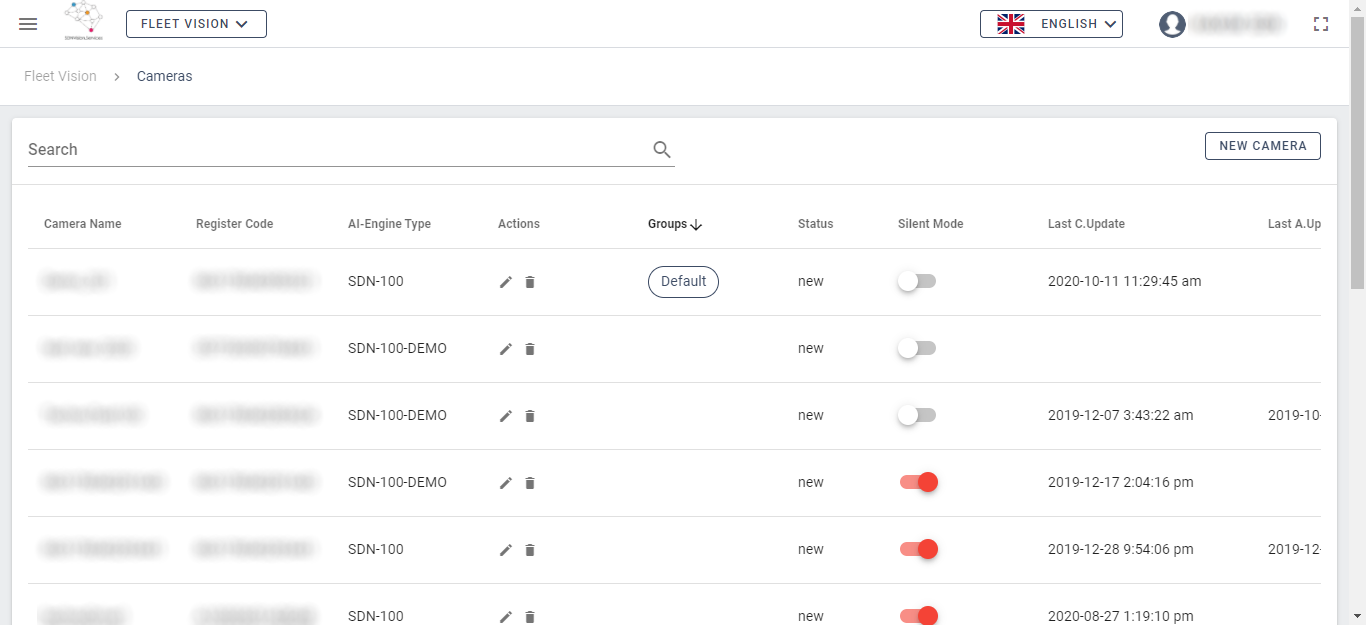Image resolution: width=1366 pixels, height=625 pixels.
Task: Click the company logo icon
Action: click(84, 21)
